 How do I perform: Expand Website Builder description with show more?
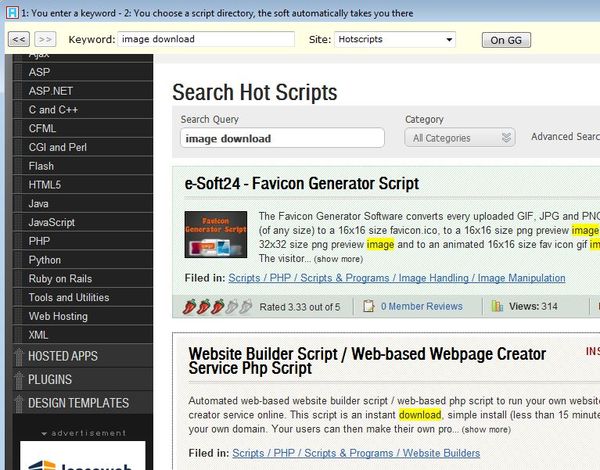tap(486, 429)
